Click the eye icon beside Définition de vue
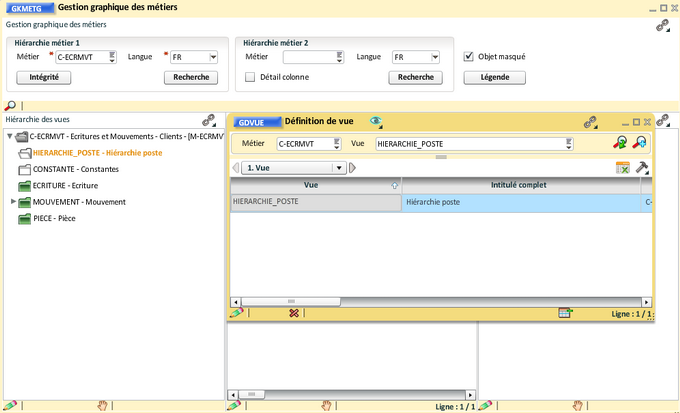This screenshot has height=413, width=680. tap(376, 121)
